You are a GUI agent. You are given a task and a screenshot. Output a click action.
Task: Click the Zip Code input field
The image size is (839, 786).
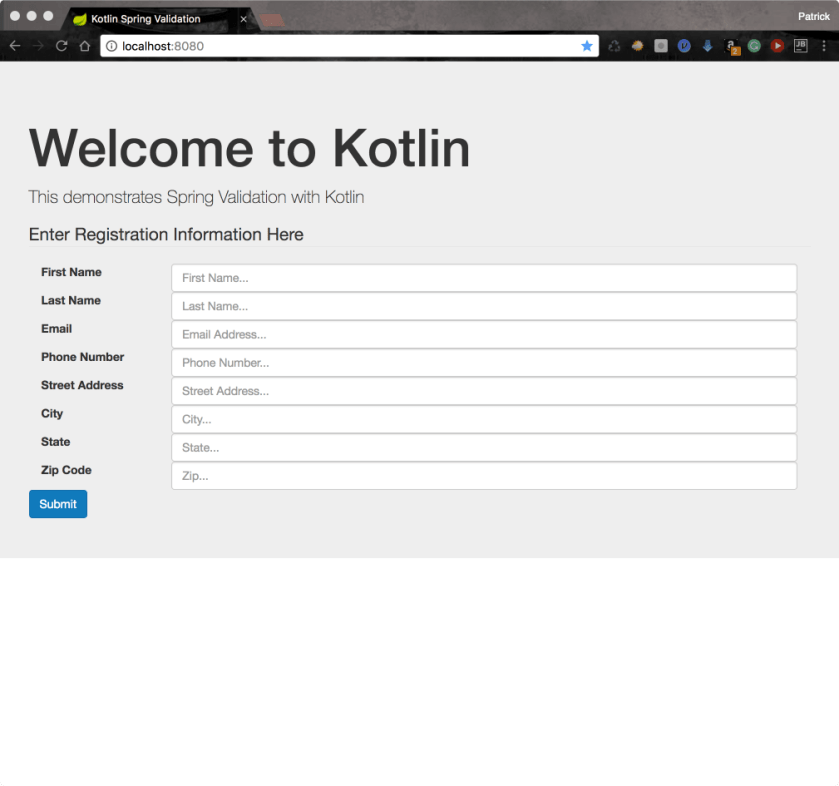coord(484,476)
